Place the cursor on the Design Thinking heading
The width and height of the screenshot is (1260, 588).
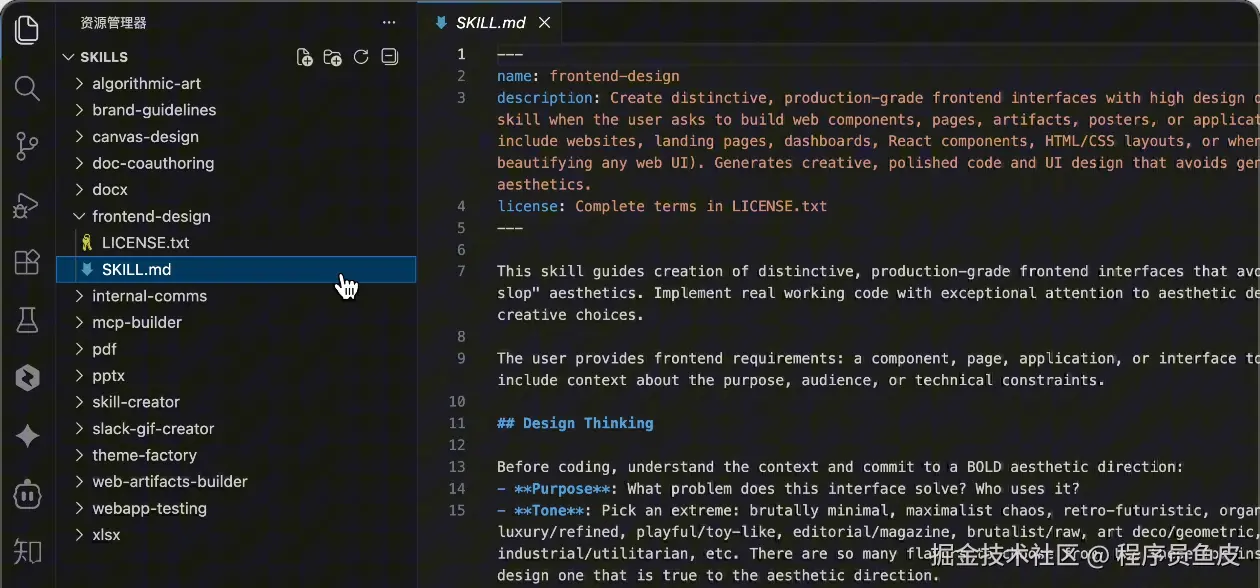coord(588,423)
